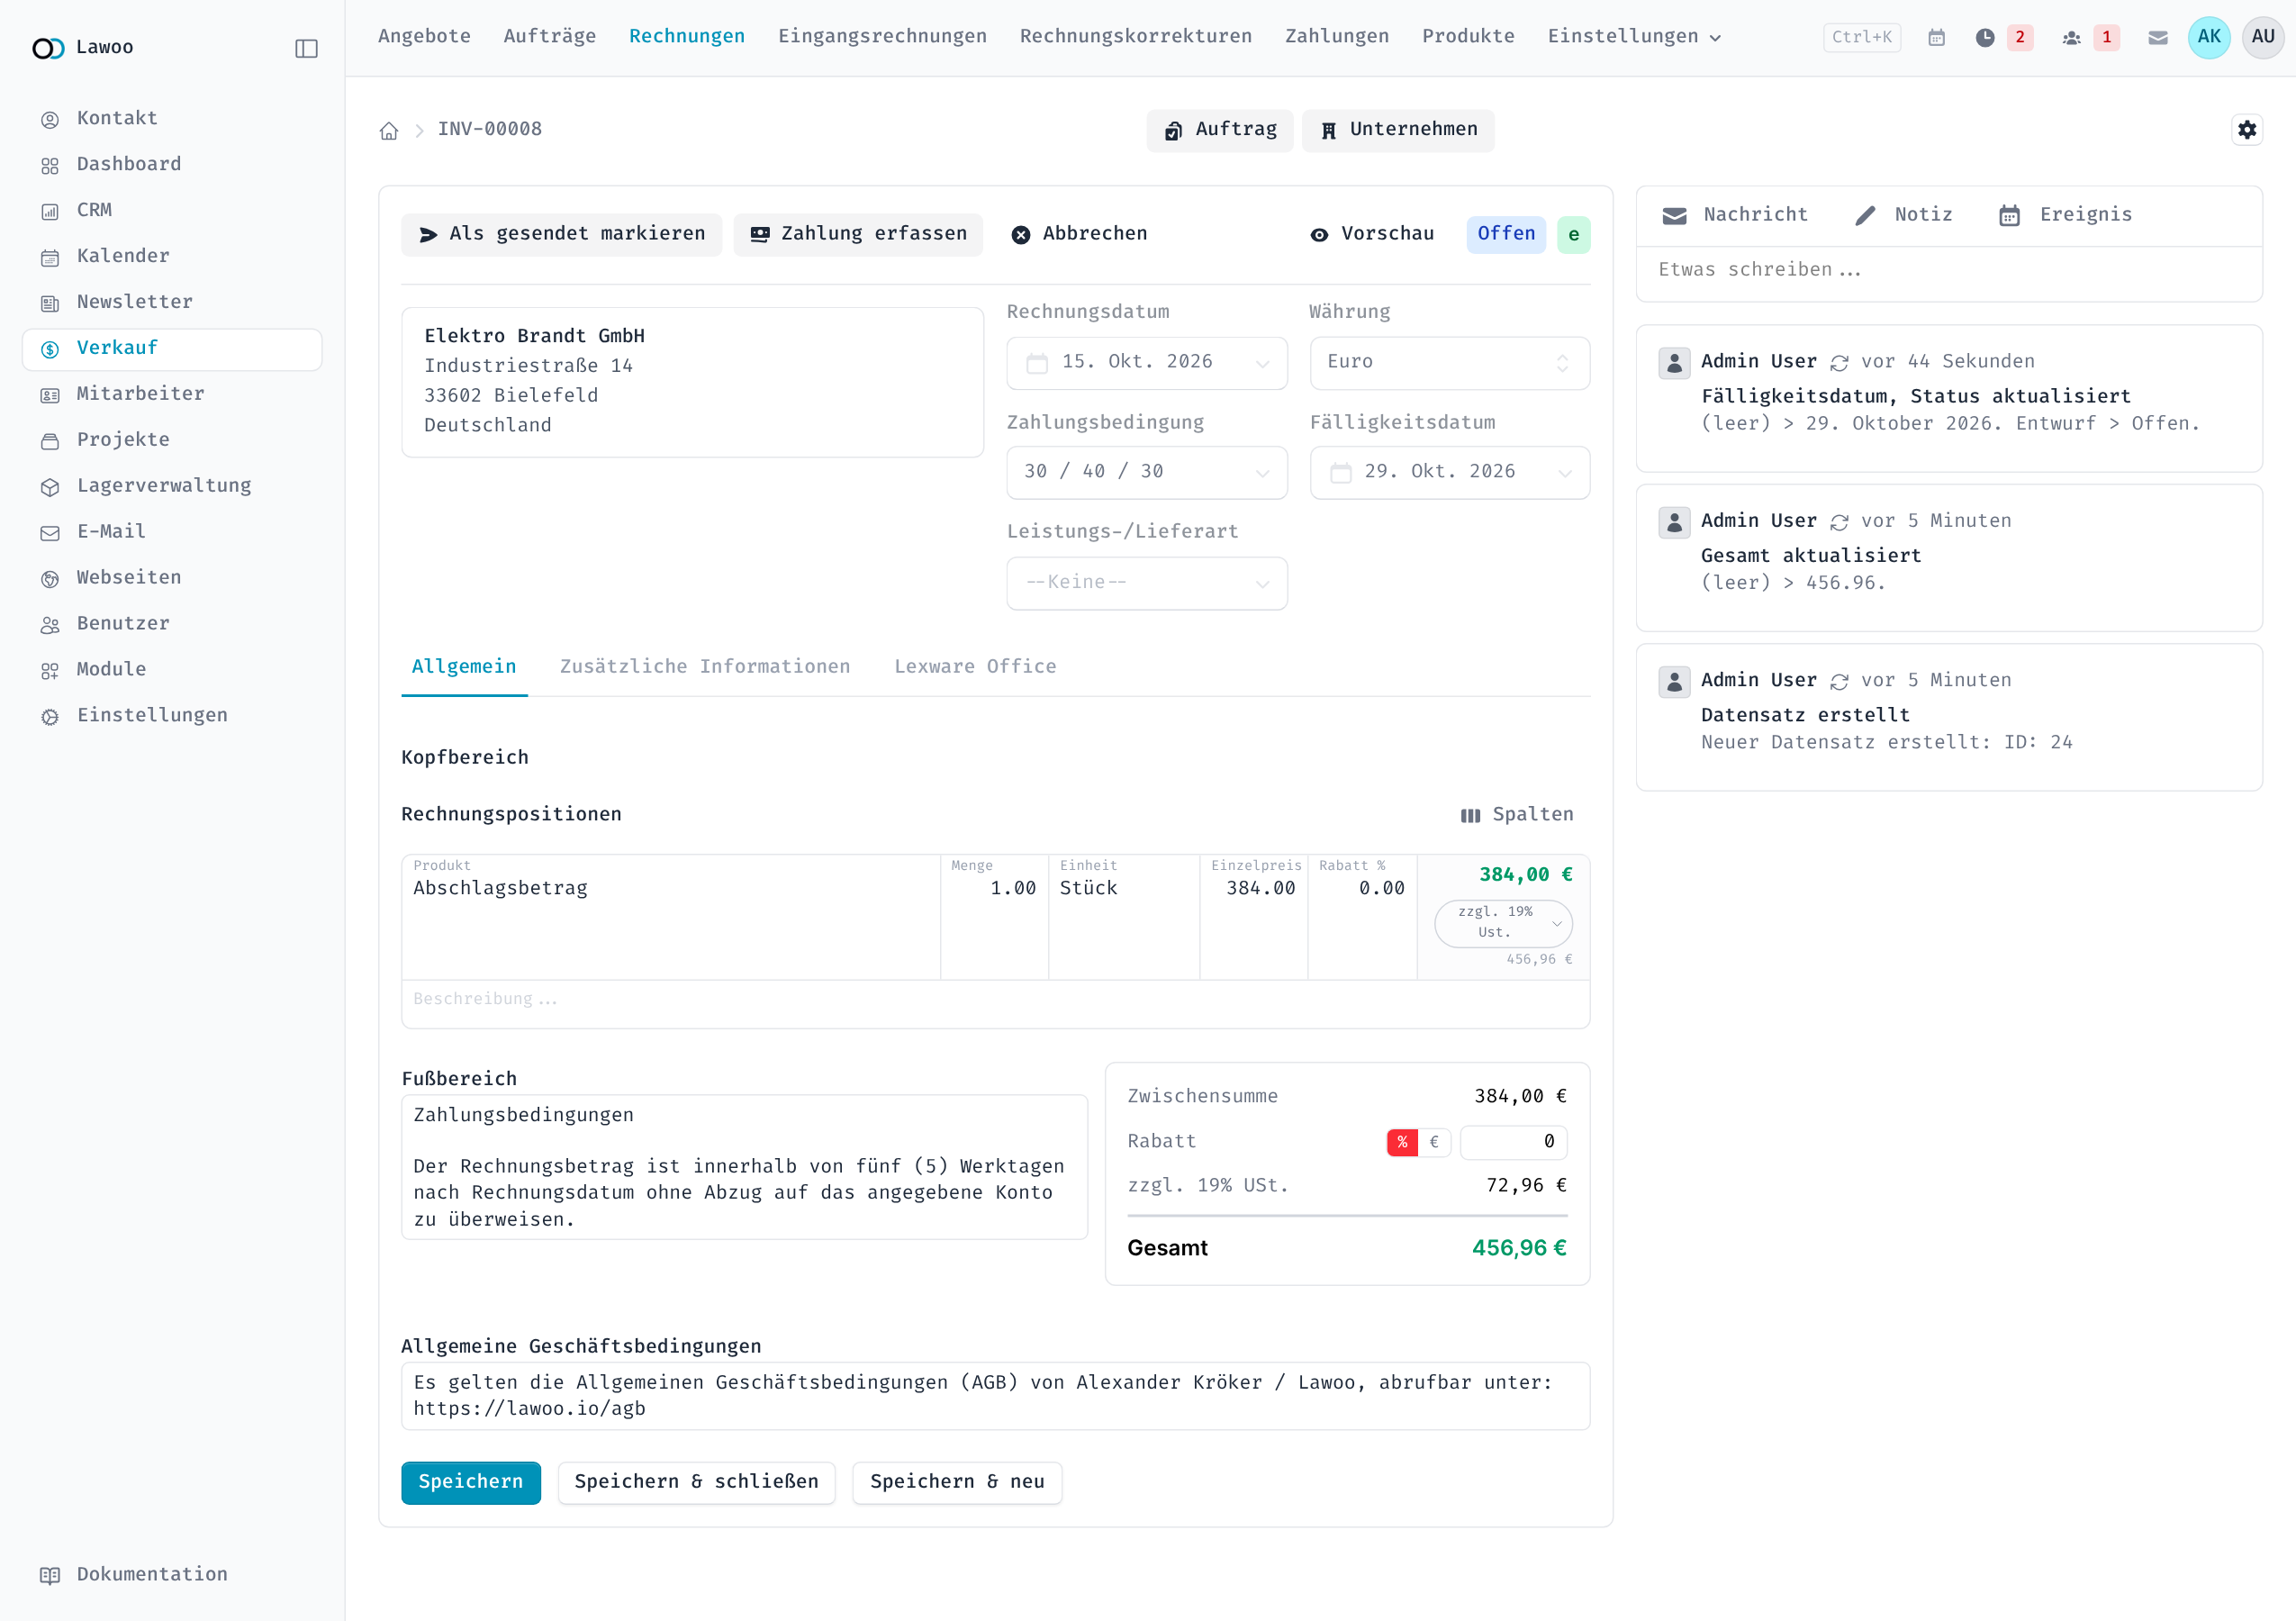Viewport: 2296px width, 1621px height.
Task: Open zzgl. 19% Ust. tax dropdown
Action: coord(1503,923)
